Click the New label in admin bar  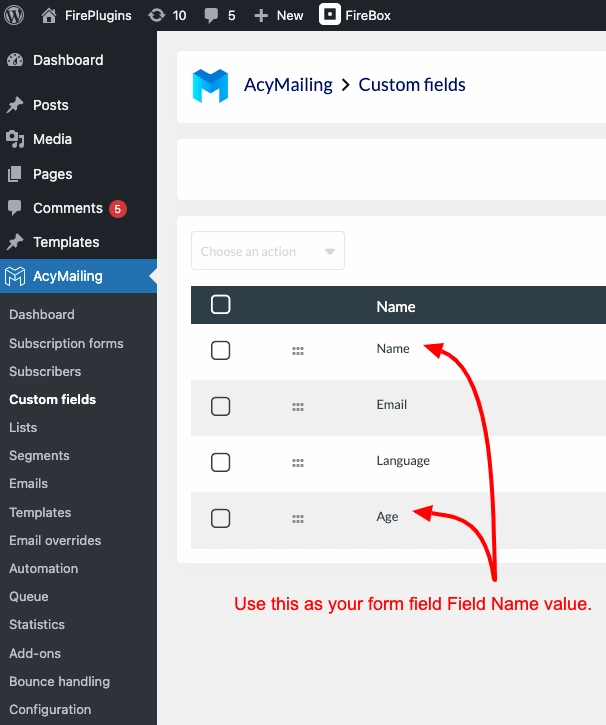coord(290,16)
